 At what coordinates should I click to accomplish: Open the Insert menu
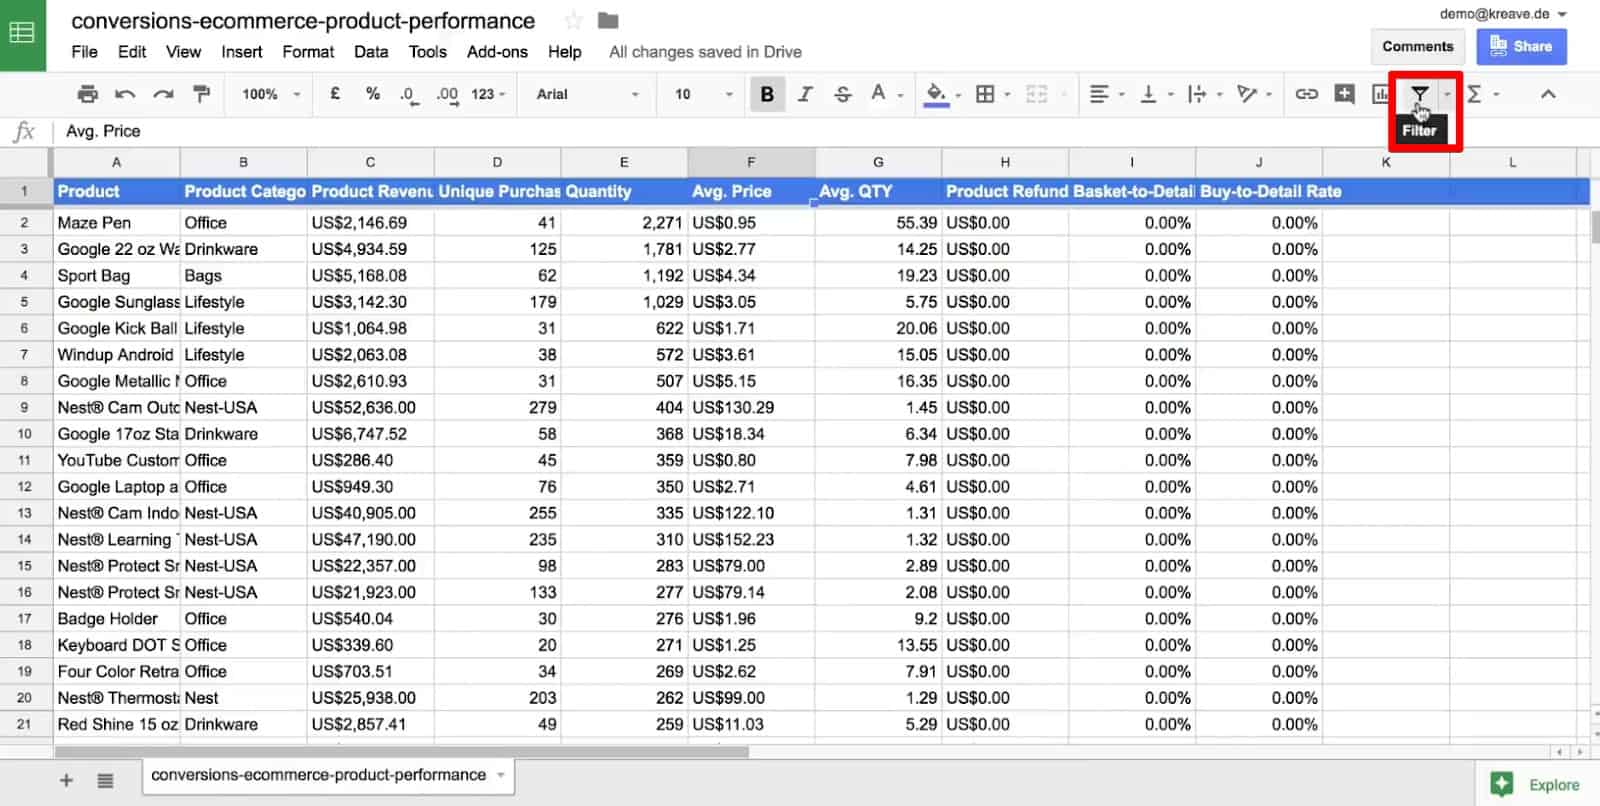(242, 52)
